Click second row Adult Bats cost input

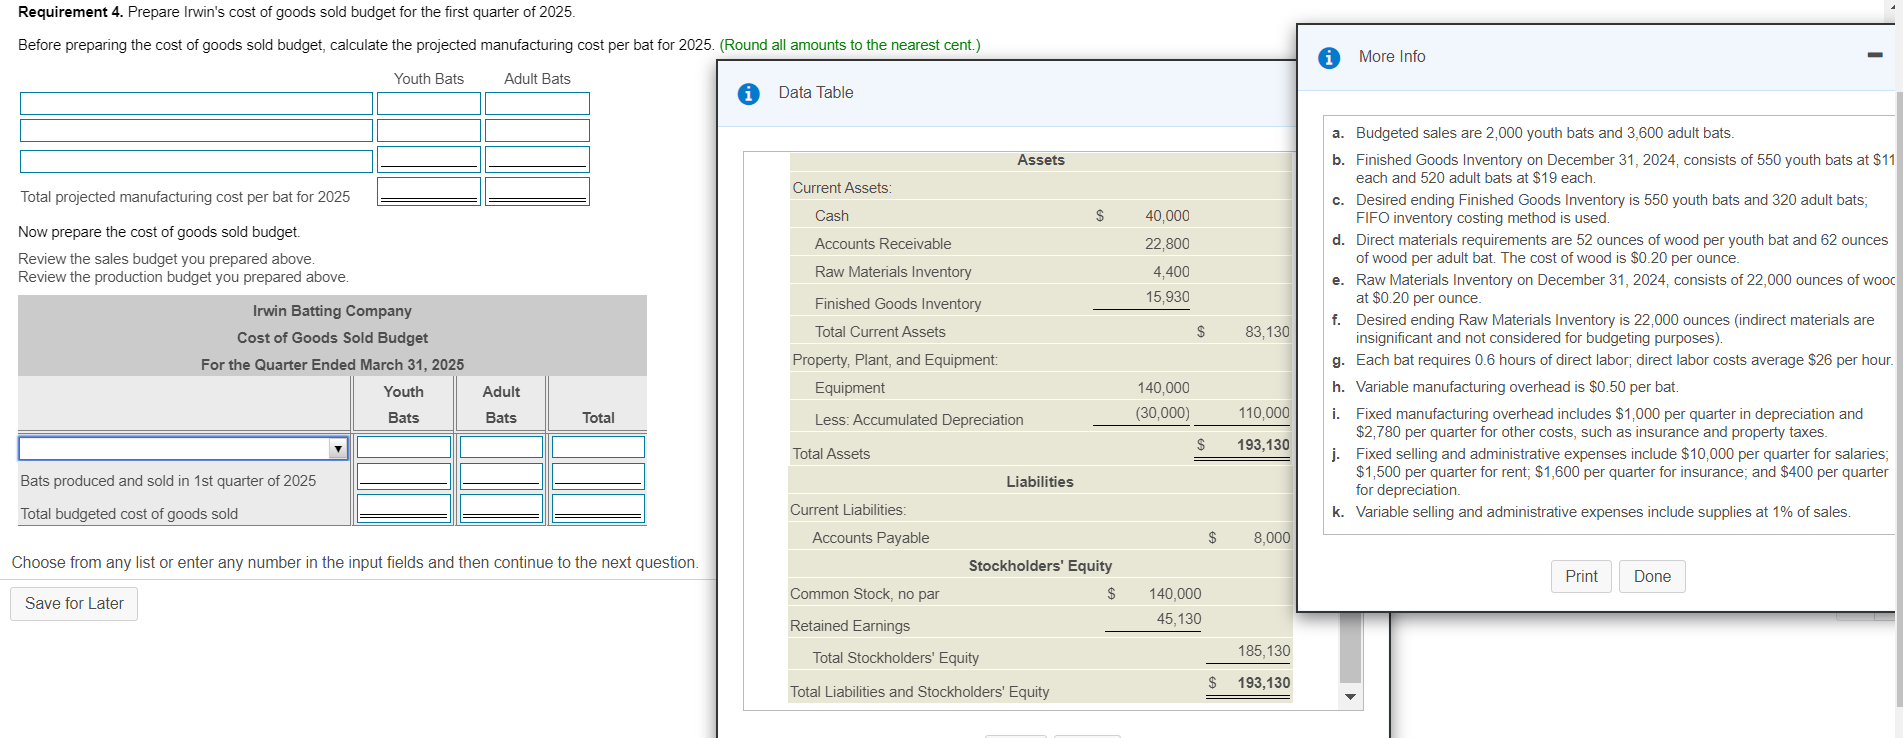click(x=537, y=131)
